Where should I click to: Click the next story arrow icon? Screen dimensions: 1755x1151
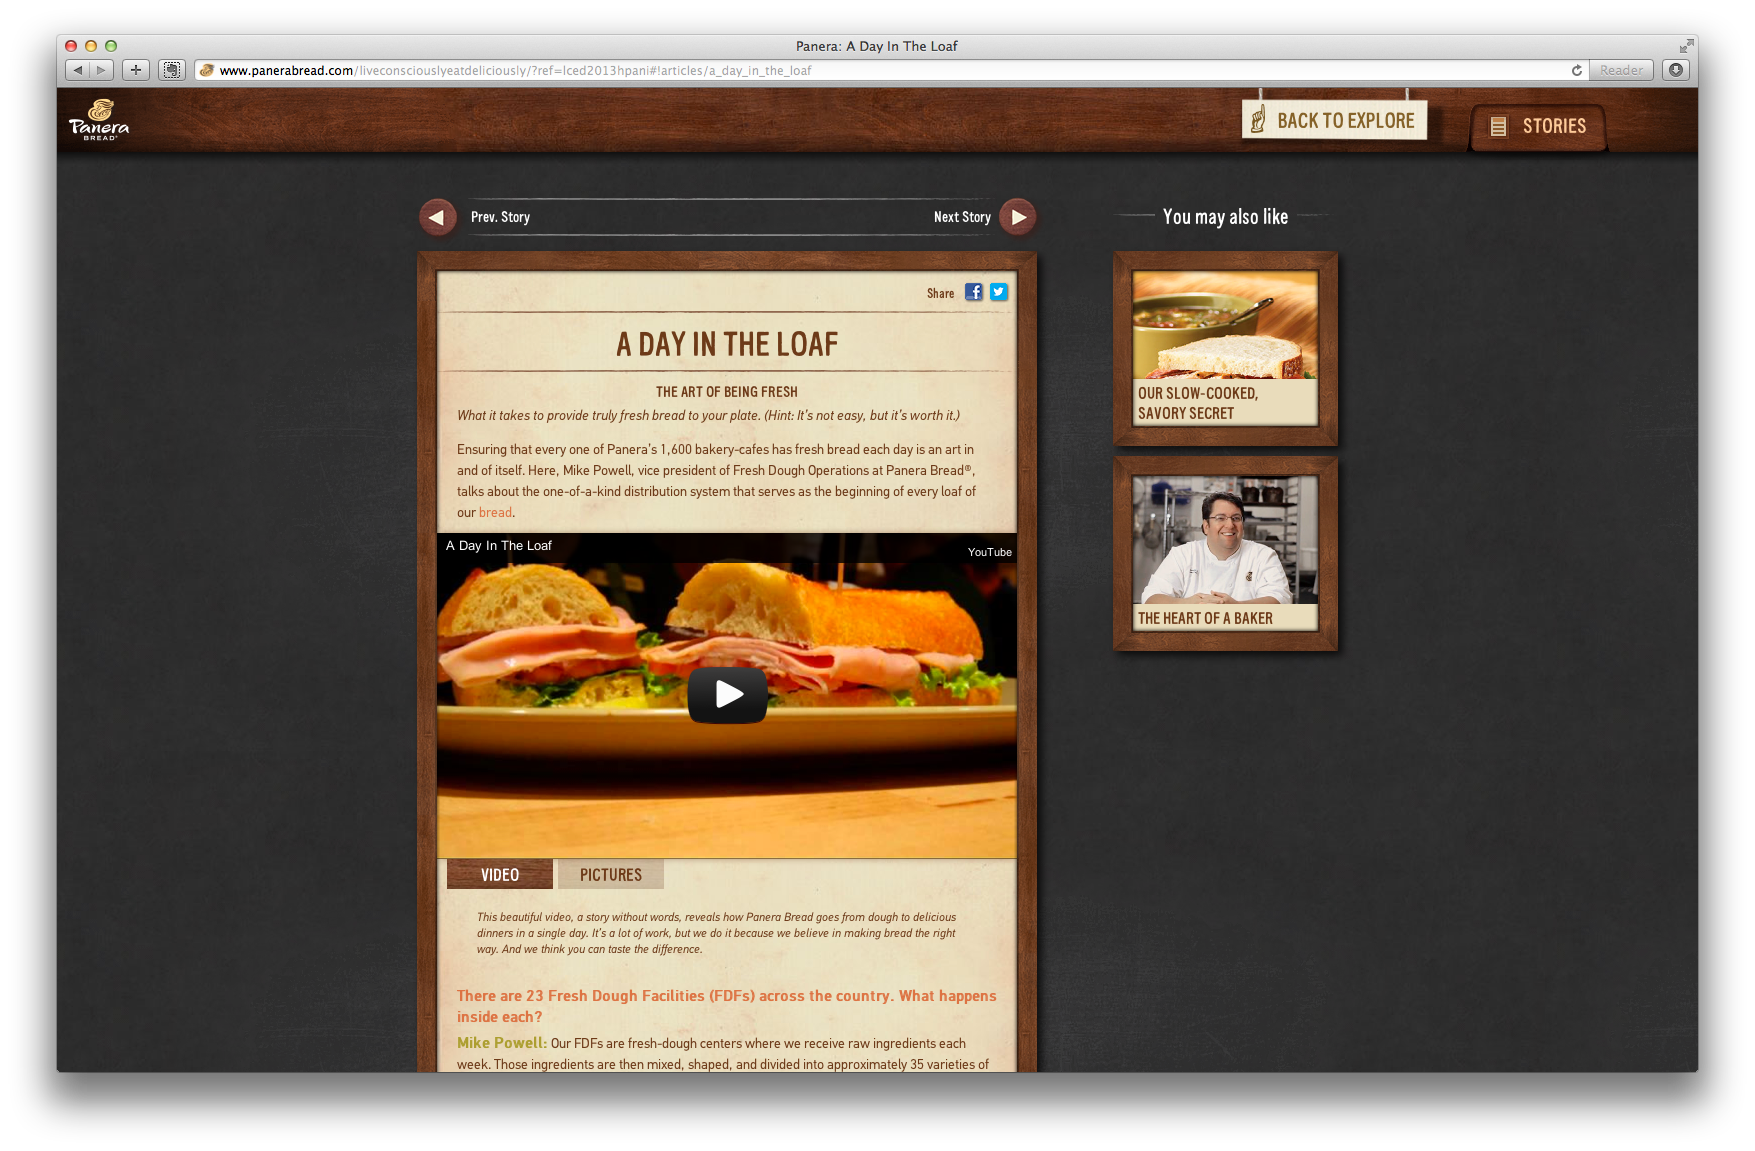[1018, 217]
